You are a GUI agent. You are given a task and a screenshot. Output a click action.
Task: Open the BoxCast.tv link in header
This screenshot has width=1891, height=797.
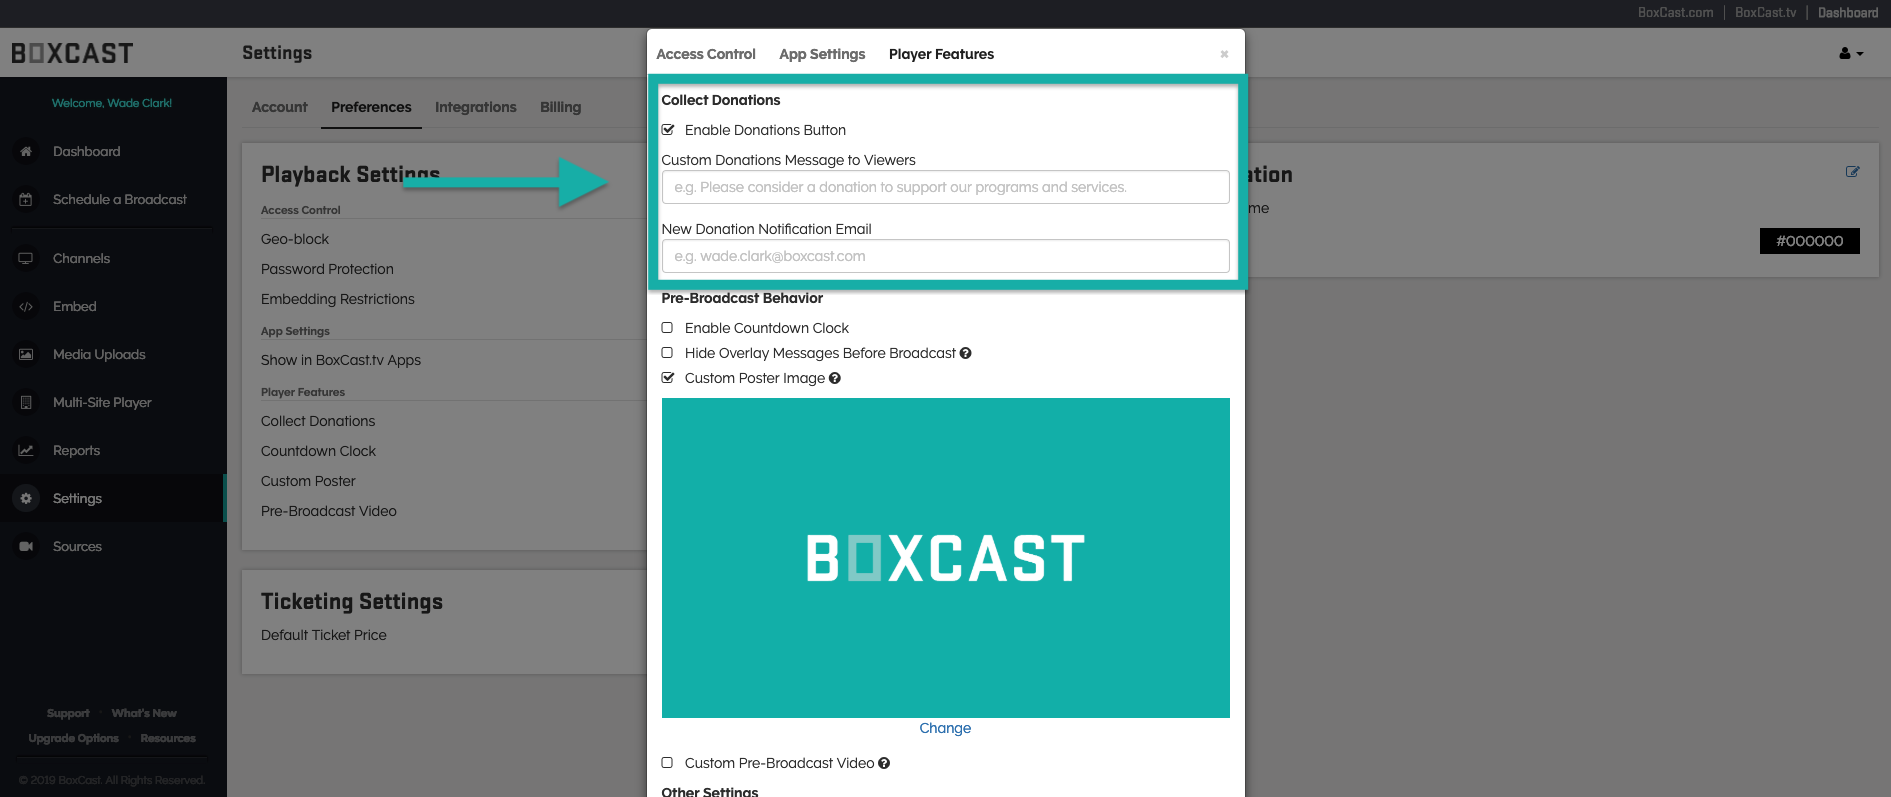click(x=1765, y=13)
